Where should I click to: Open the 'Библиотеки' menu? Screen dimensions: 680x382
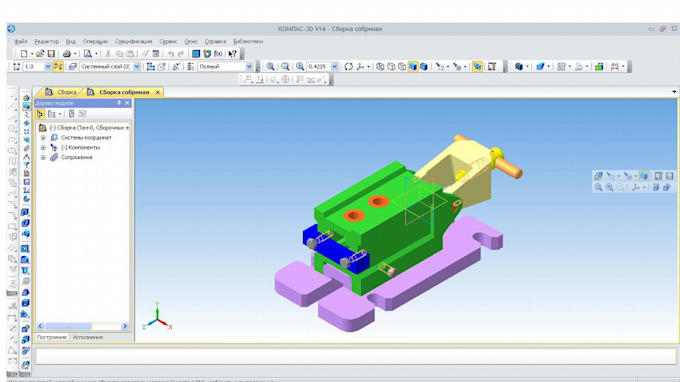pos(248,41)
